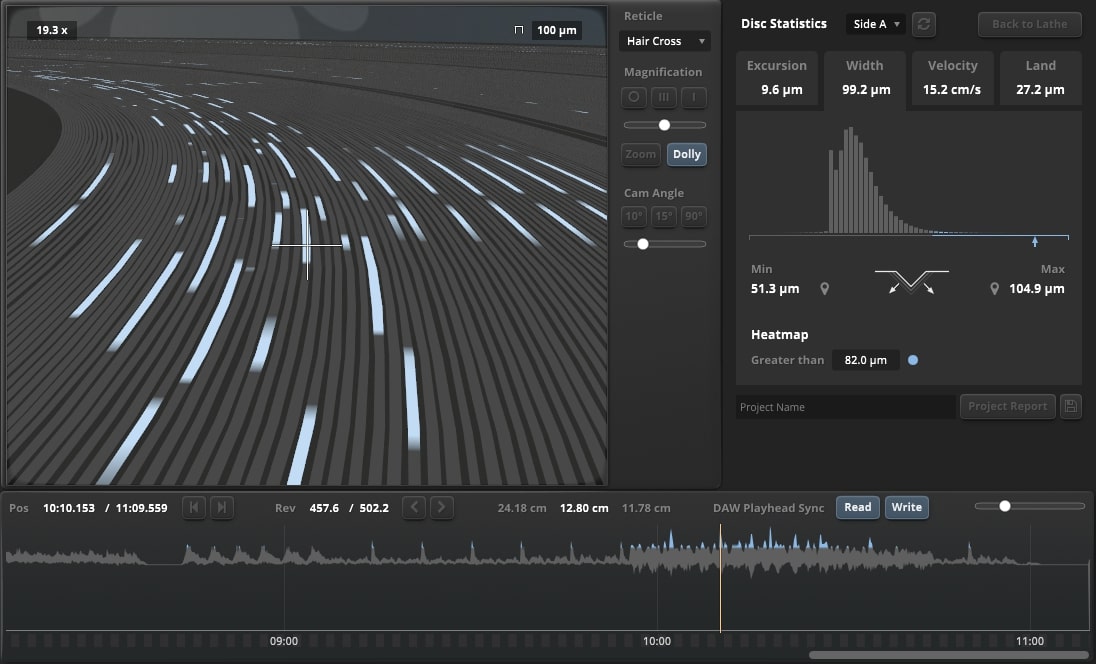Open the Side A disc dropdown

(877, 24)
